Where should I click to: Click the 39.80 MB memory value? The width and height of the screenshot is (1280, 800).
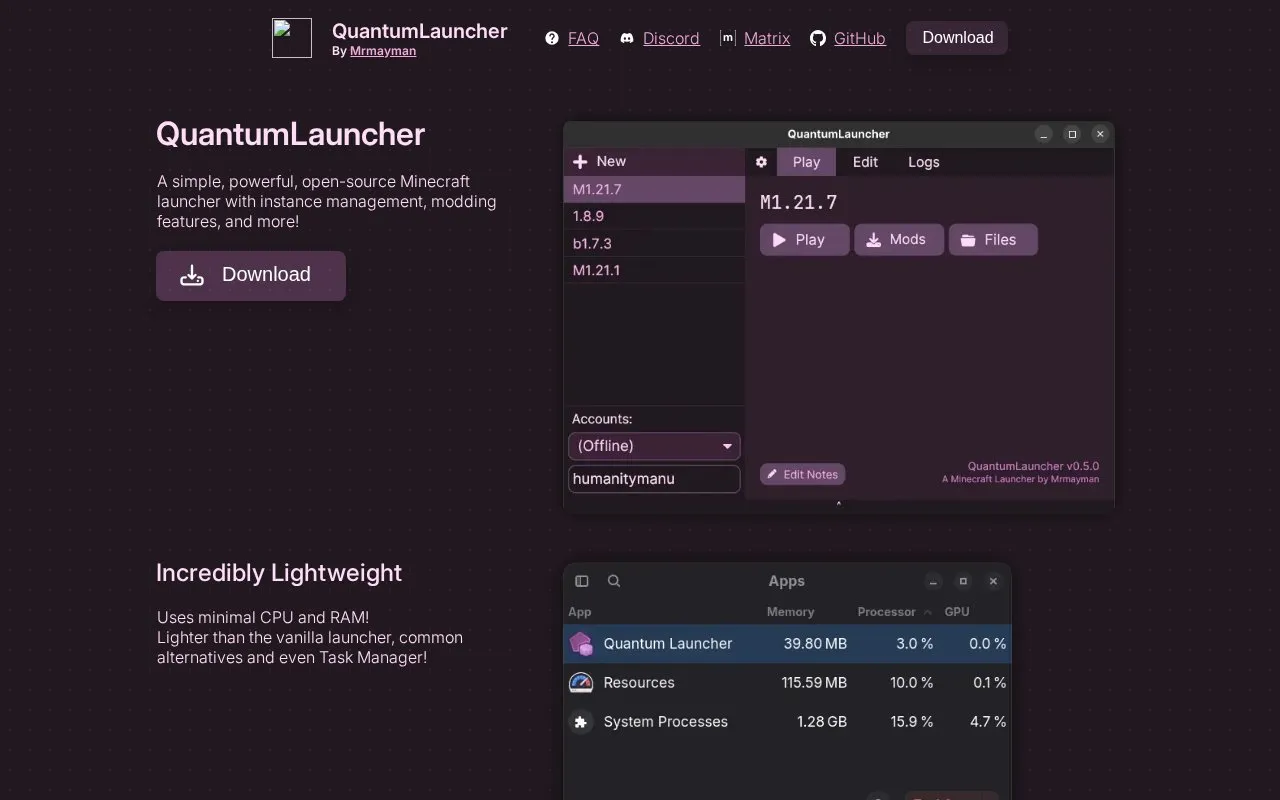[815, 644]
